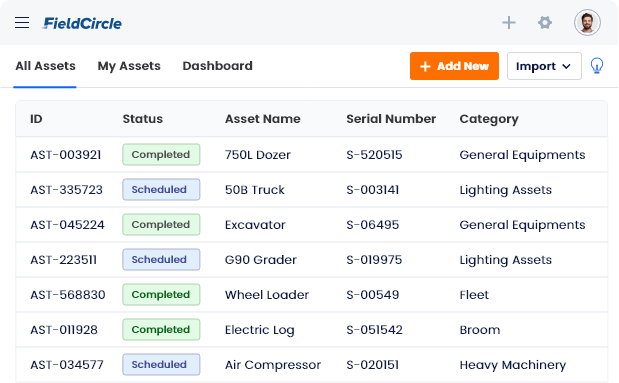Open asset AST-568830
The height and width of the screenshot is (383, 619).
tap(68, 295)
